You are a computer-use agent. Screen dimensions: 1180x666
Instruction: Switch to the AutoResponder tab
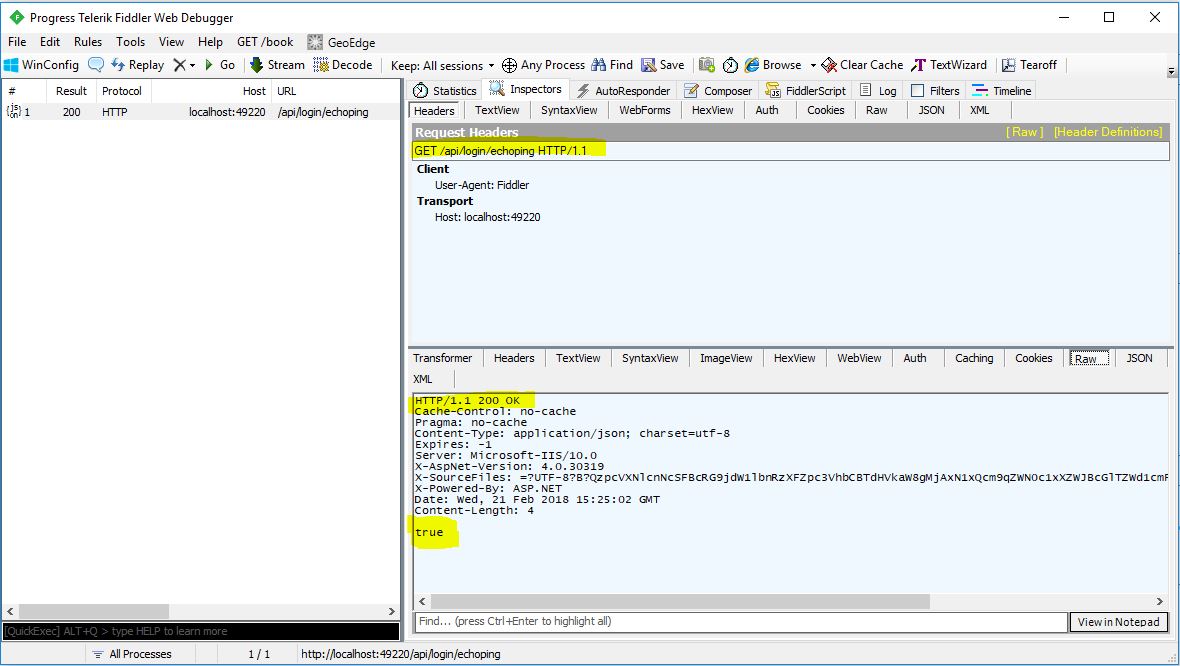tap(623, 90)
